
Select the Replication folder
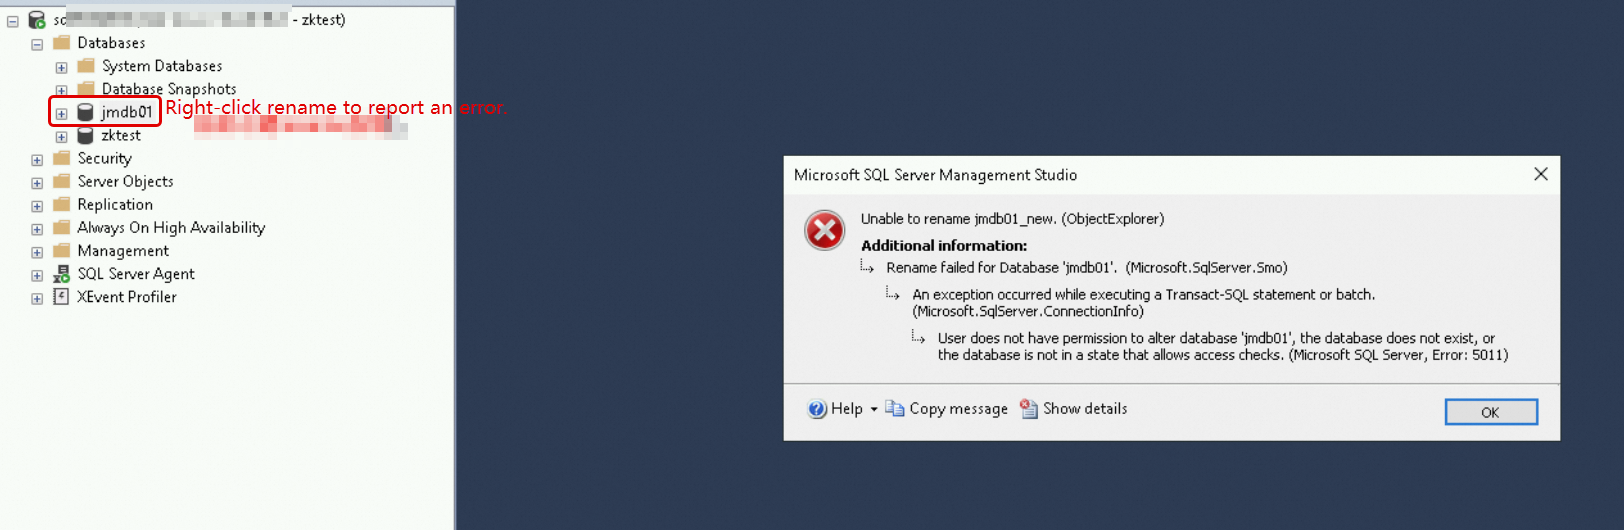pyautogui.click(x=115, y=205)
